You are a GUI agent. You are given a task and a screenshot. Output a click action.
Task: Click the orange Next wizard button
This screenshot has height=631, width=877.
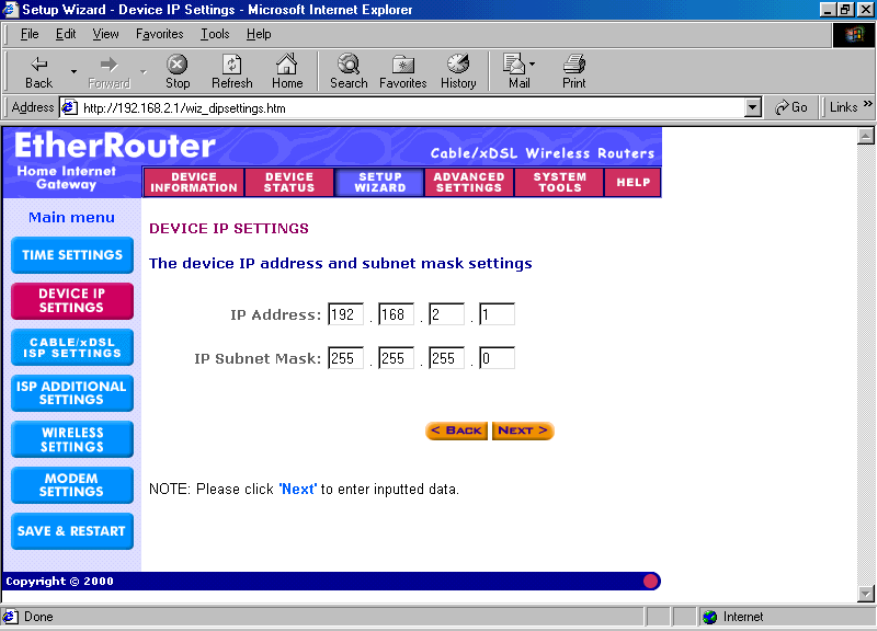tap(523, 431)
